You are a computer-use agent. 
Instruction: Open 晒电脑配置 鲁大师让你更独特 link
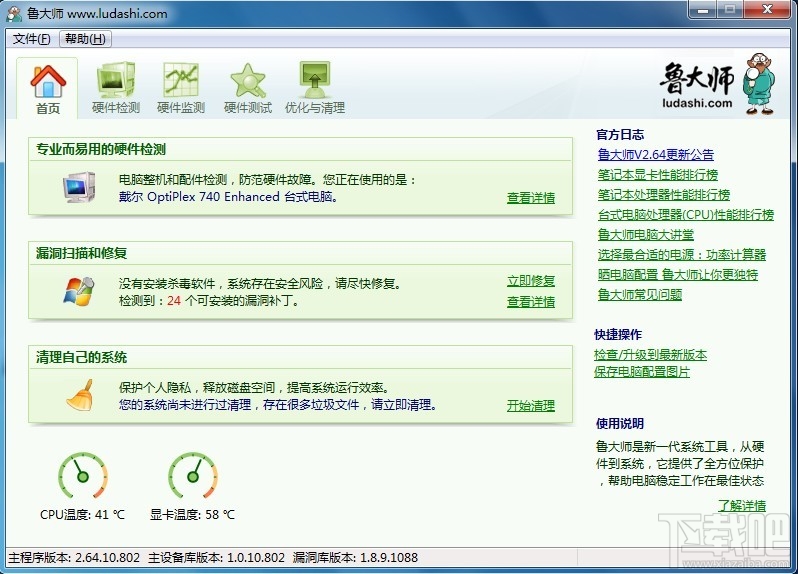678,275
